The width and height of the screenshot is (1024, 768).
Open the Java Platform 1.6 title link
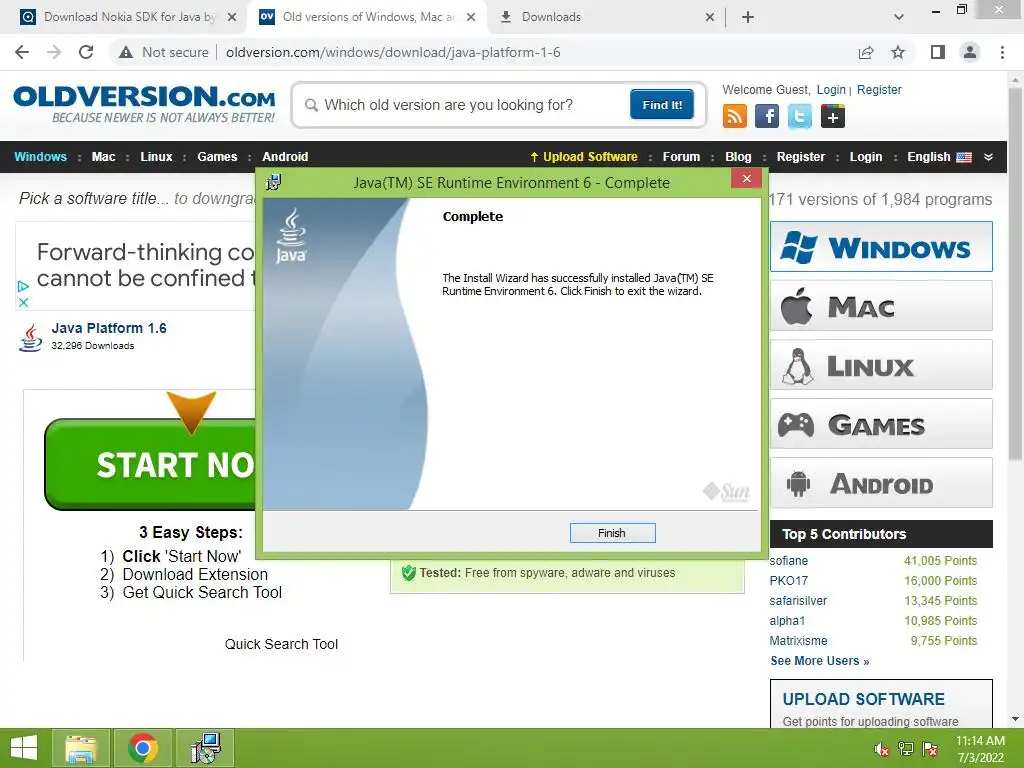(x=109, y=328)
